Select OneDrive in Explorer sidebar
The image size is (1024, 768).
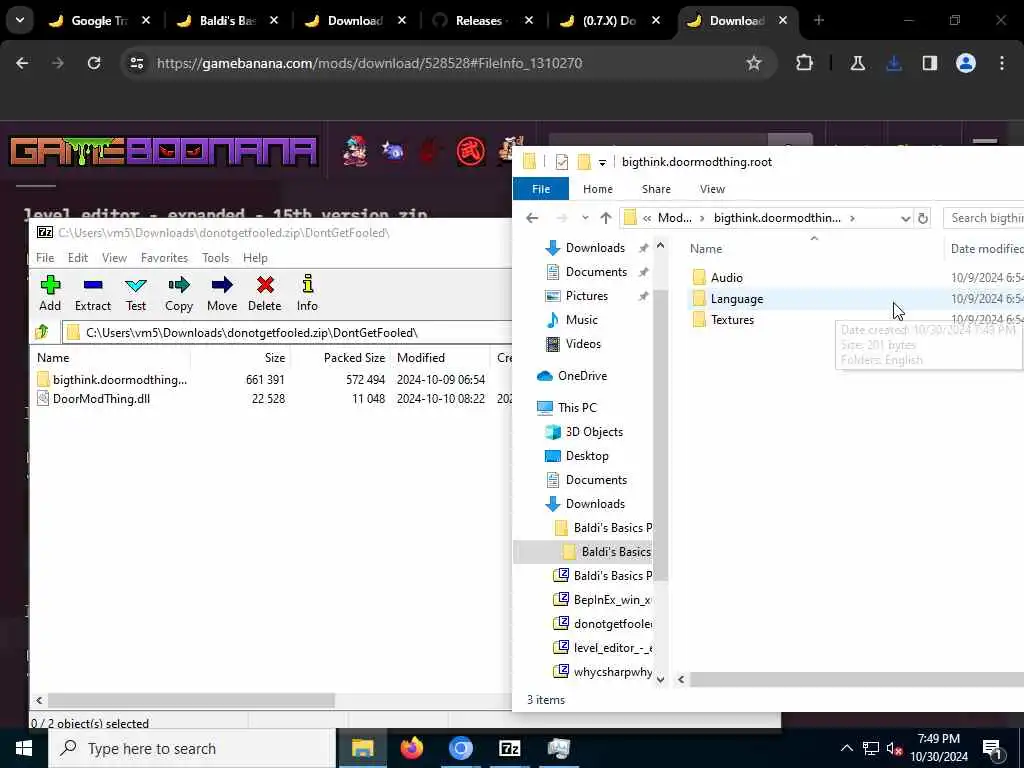pos(581,376)
